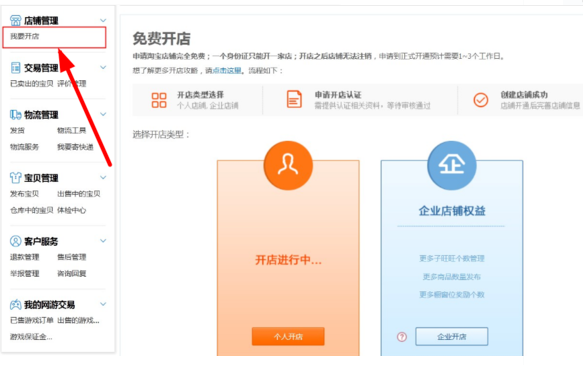Screen dimensions: 583x365
Task: Click the 我的网游交易 gamepad icon
Action: coord(15,305)
